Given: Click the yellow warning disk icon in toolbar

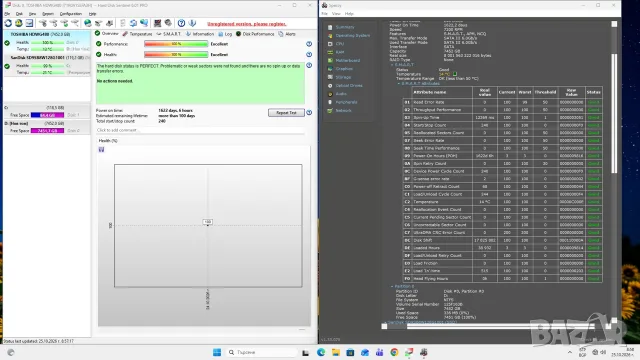Looking at the screenshot, I should coord(19,23).
